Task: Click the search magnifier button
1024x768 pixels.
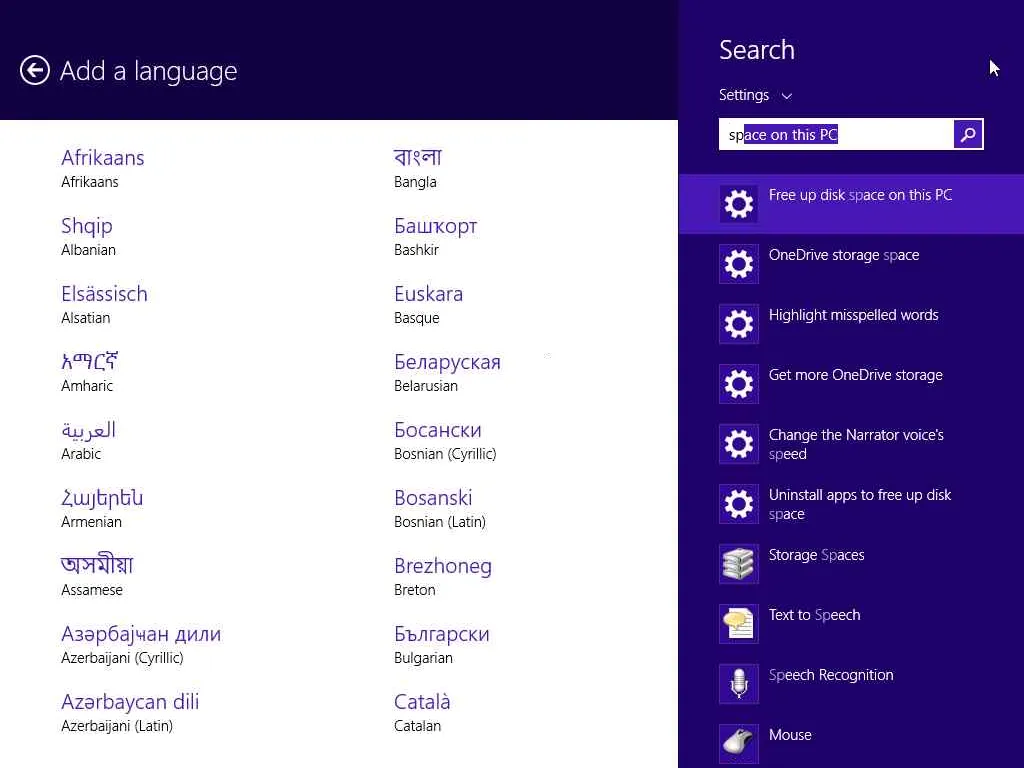Action: pyautogui.click(x=968, y=135)
